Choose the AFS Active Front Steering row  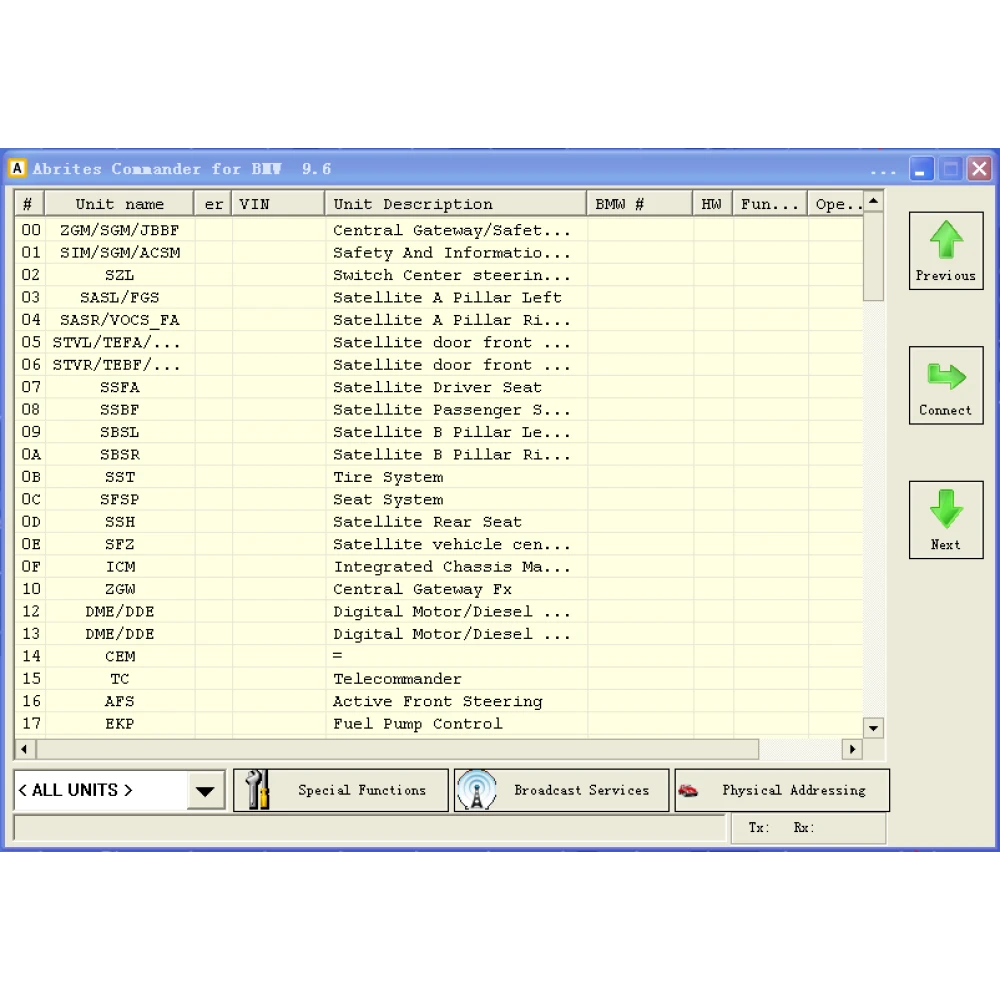pos(119,701)
